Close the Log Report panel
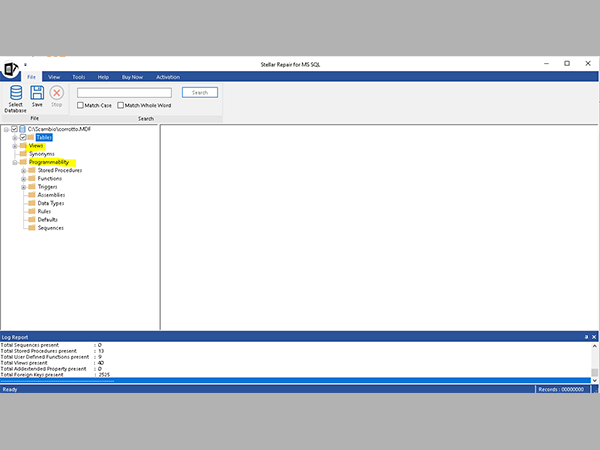The image size is (600, 450). click(x=594, y=337)
